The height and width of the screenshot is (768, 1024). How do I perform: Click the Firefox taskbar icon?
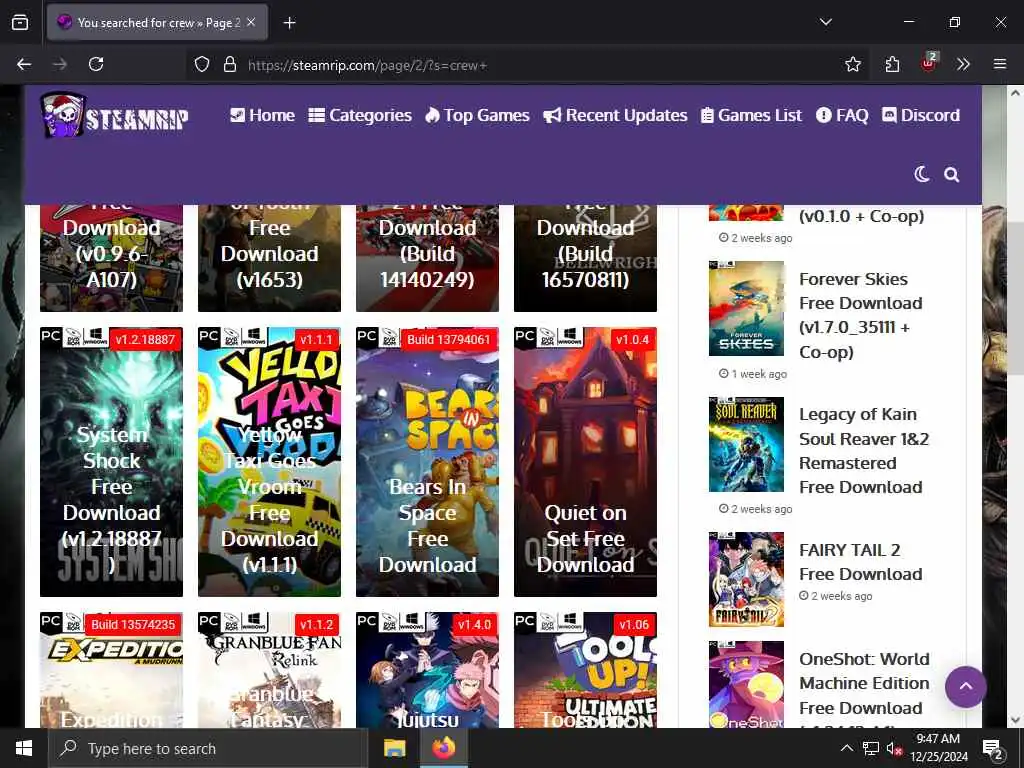pyautogui.click(x=443, y=748)
